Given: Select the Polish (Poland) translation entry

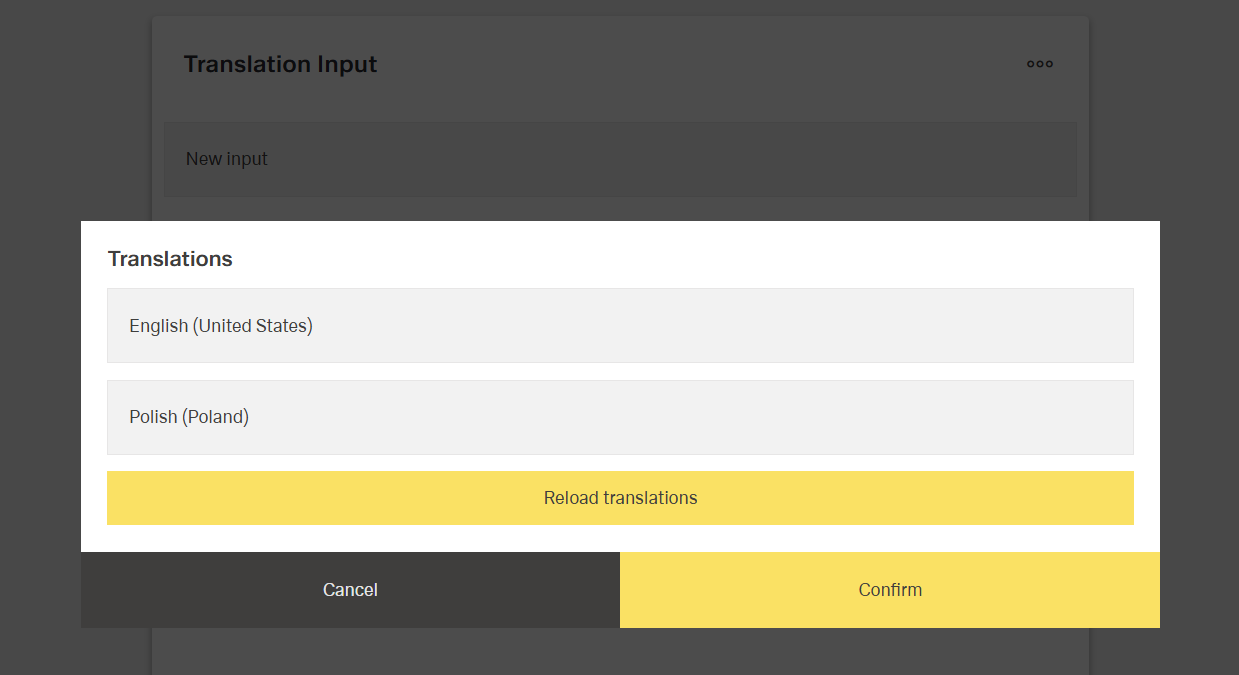Looking at the screenshot, I should (x=620, y=416).
